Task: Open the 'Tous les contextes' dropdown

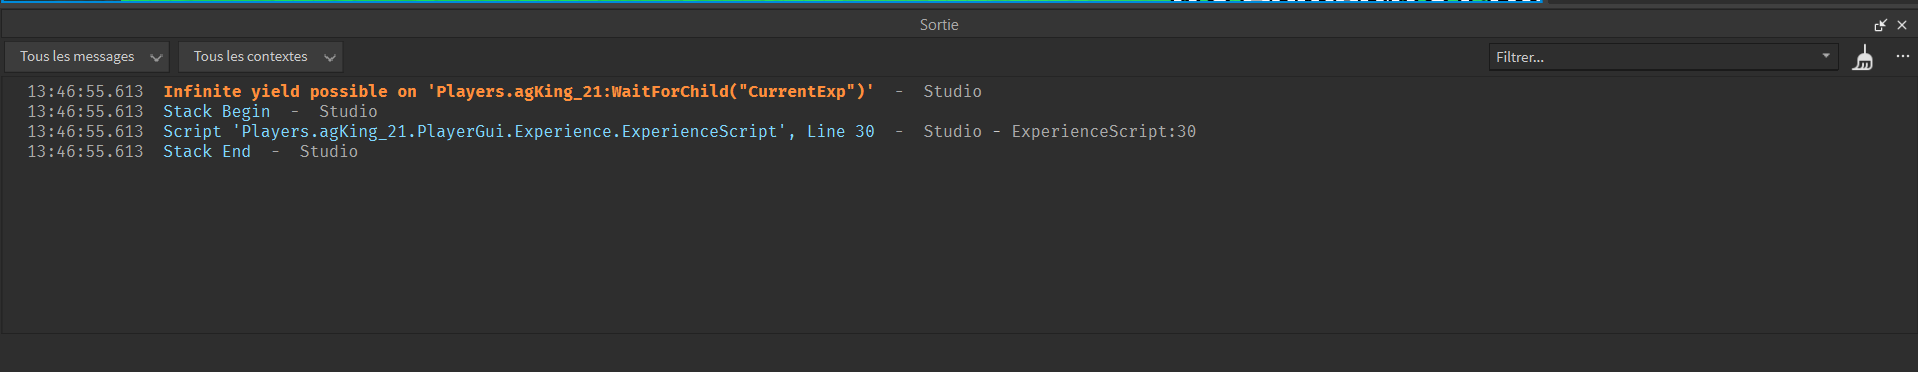Action: (261, 57)
